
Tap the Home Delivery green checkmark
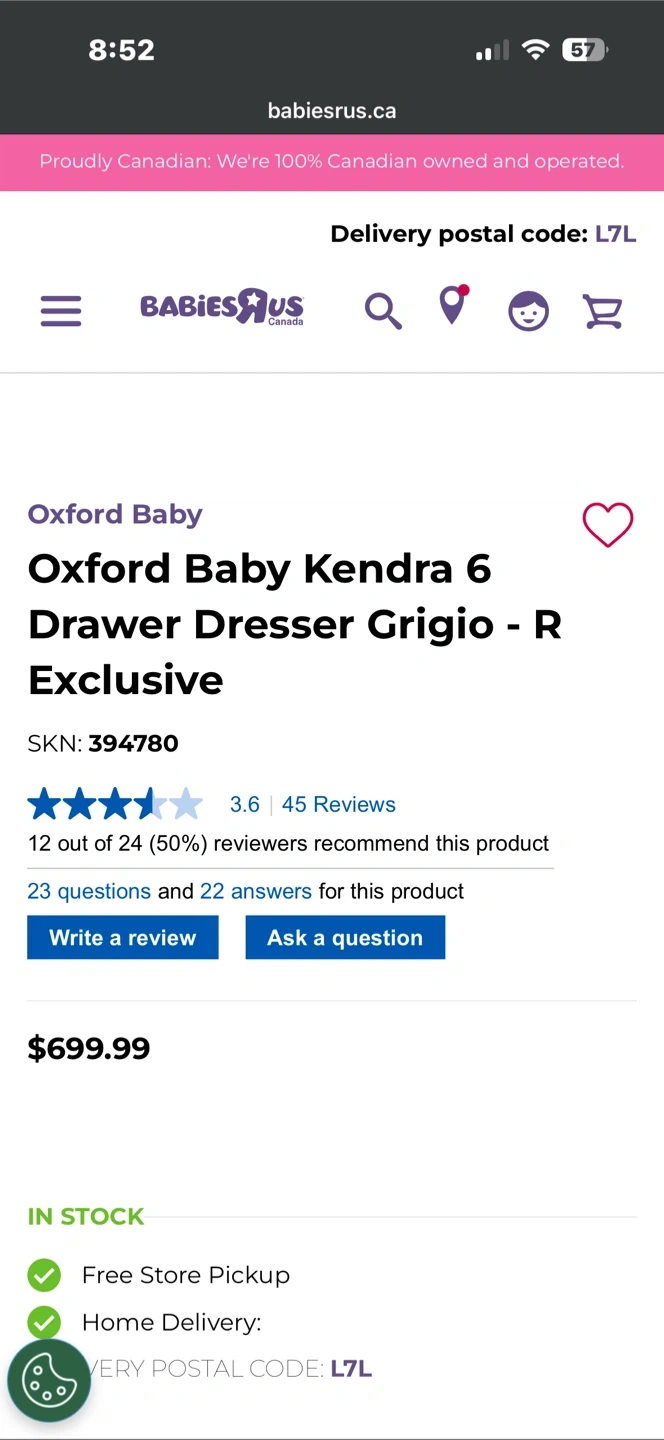tap(44, 1322)
